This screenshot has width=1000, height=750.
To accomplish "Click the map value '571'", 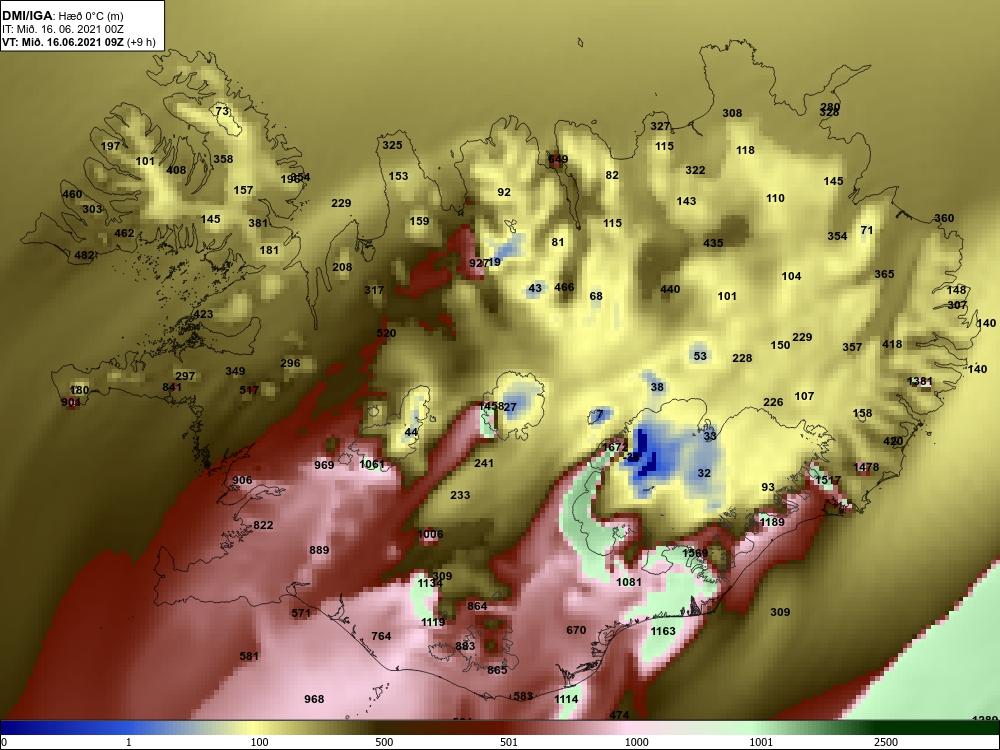I will coord(301,613).
